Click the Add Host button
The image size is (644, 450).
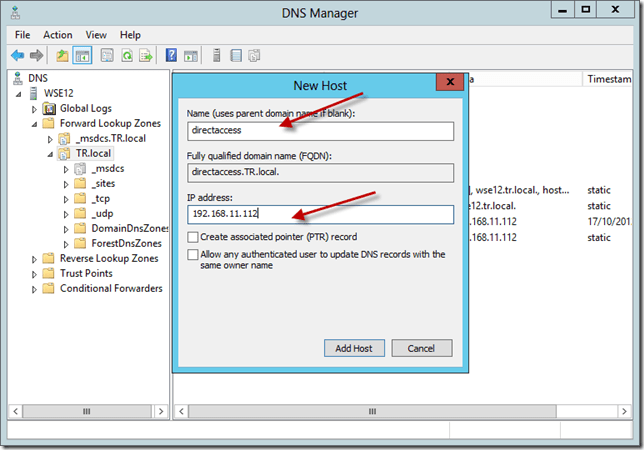[354, 348]
